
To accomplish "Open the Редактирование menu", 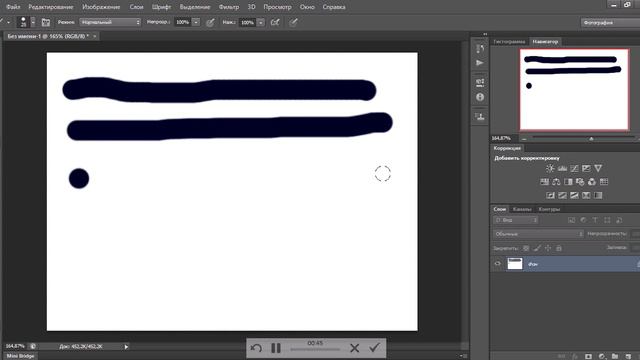I will (x=51, y=7).
